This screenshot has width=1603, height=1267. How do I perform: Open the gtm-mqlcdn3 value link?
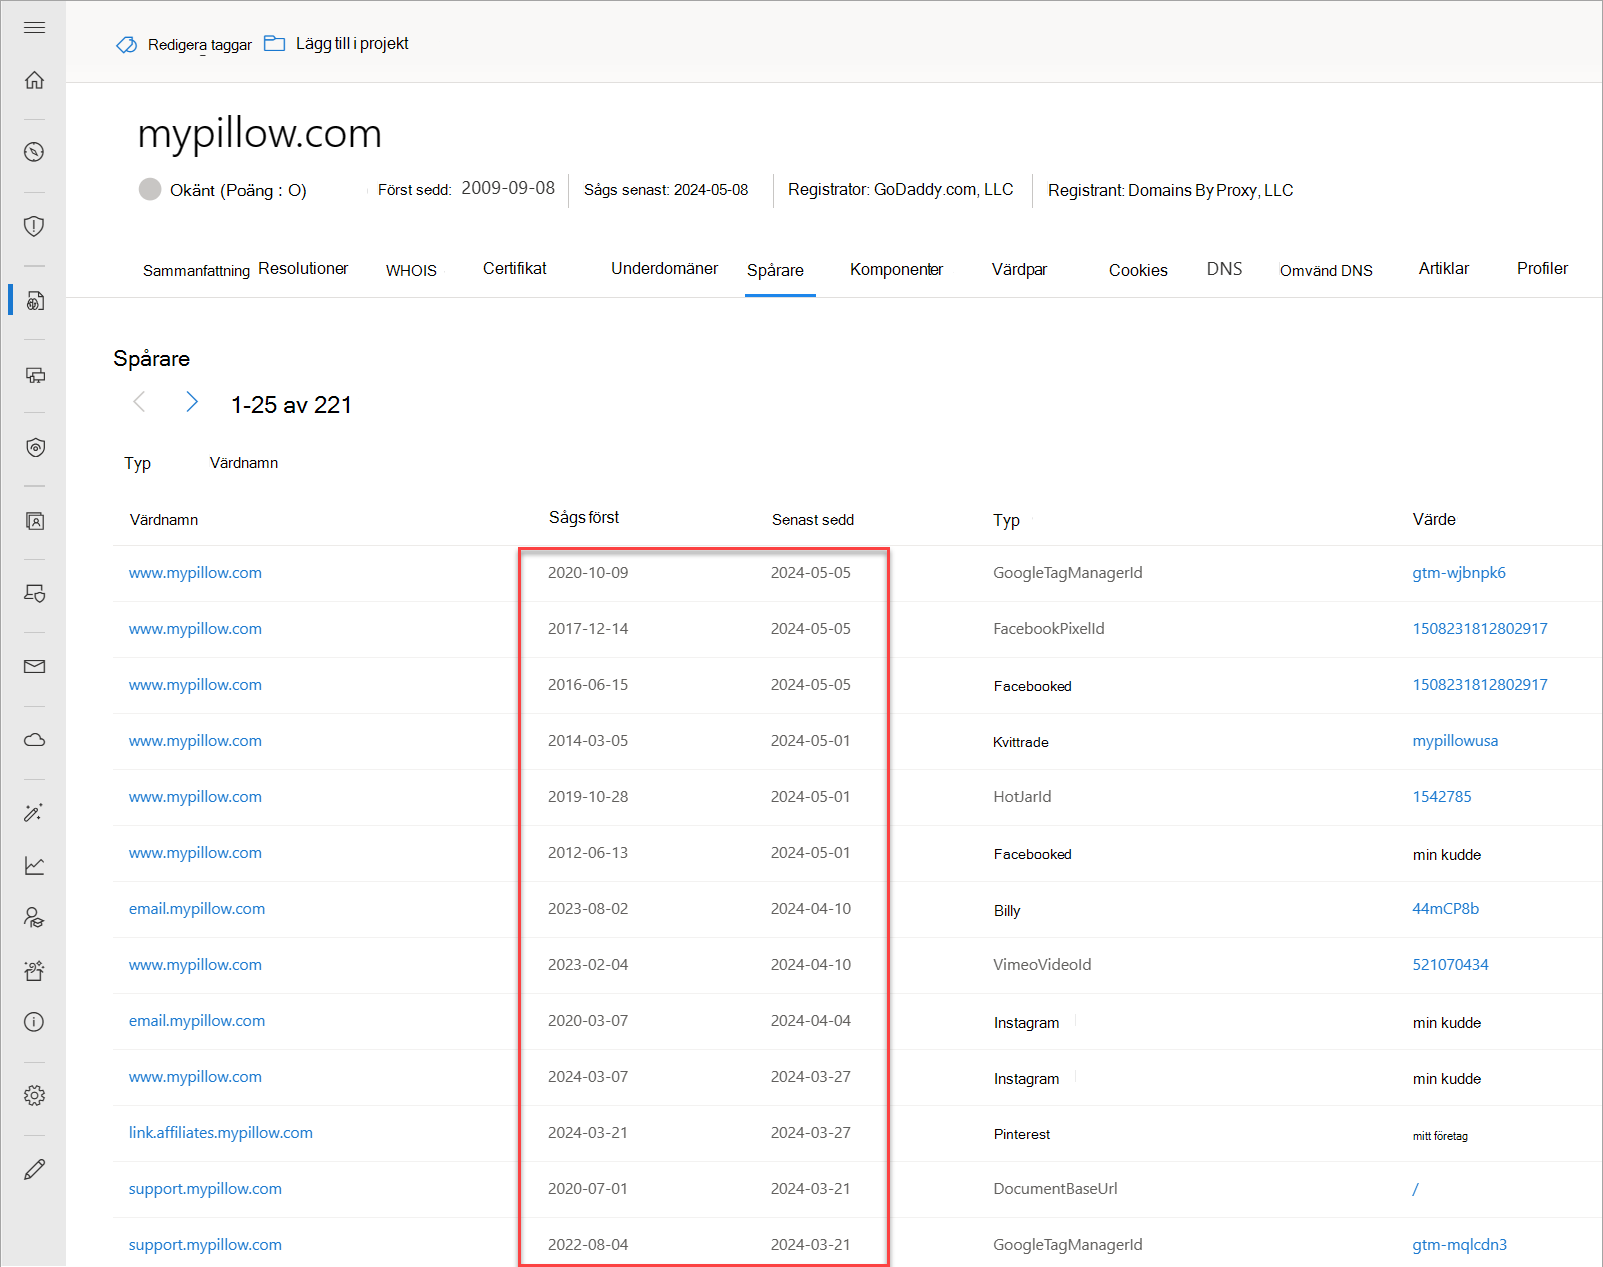(x=1459, y=1245)
